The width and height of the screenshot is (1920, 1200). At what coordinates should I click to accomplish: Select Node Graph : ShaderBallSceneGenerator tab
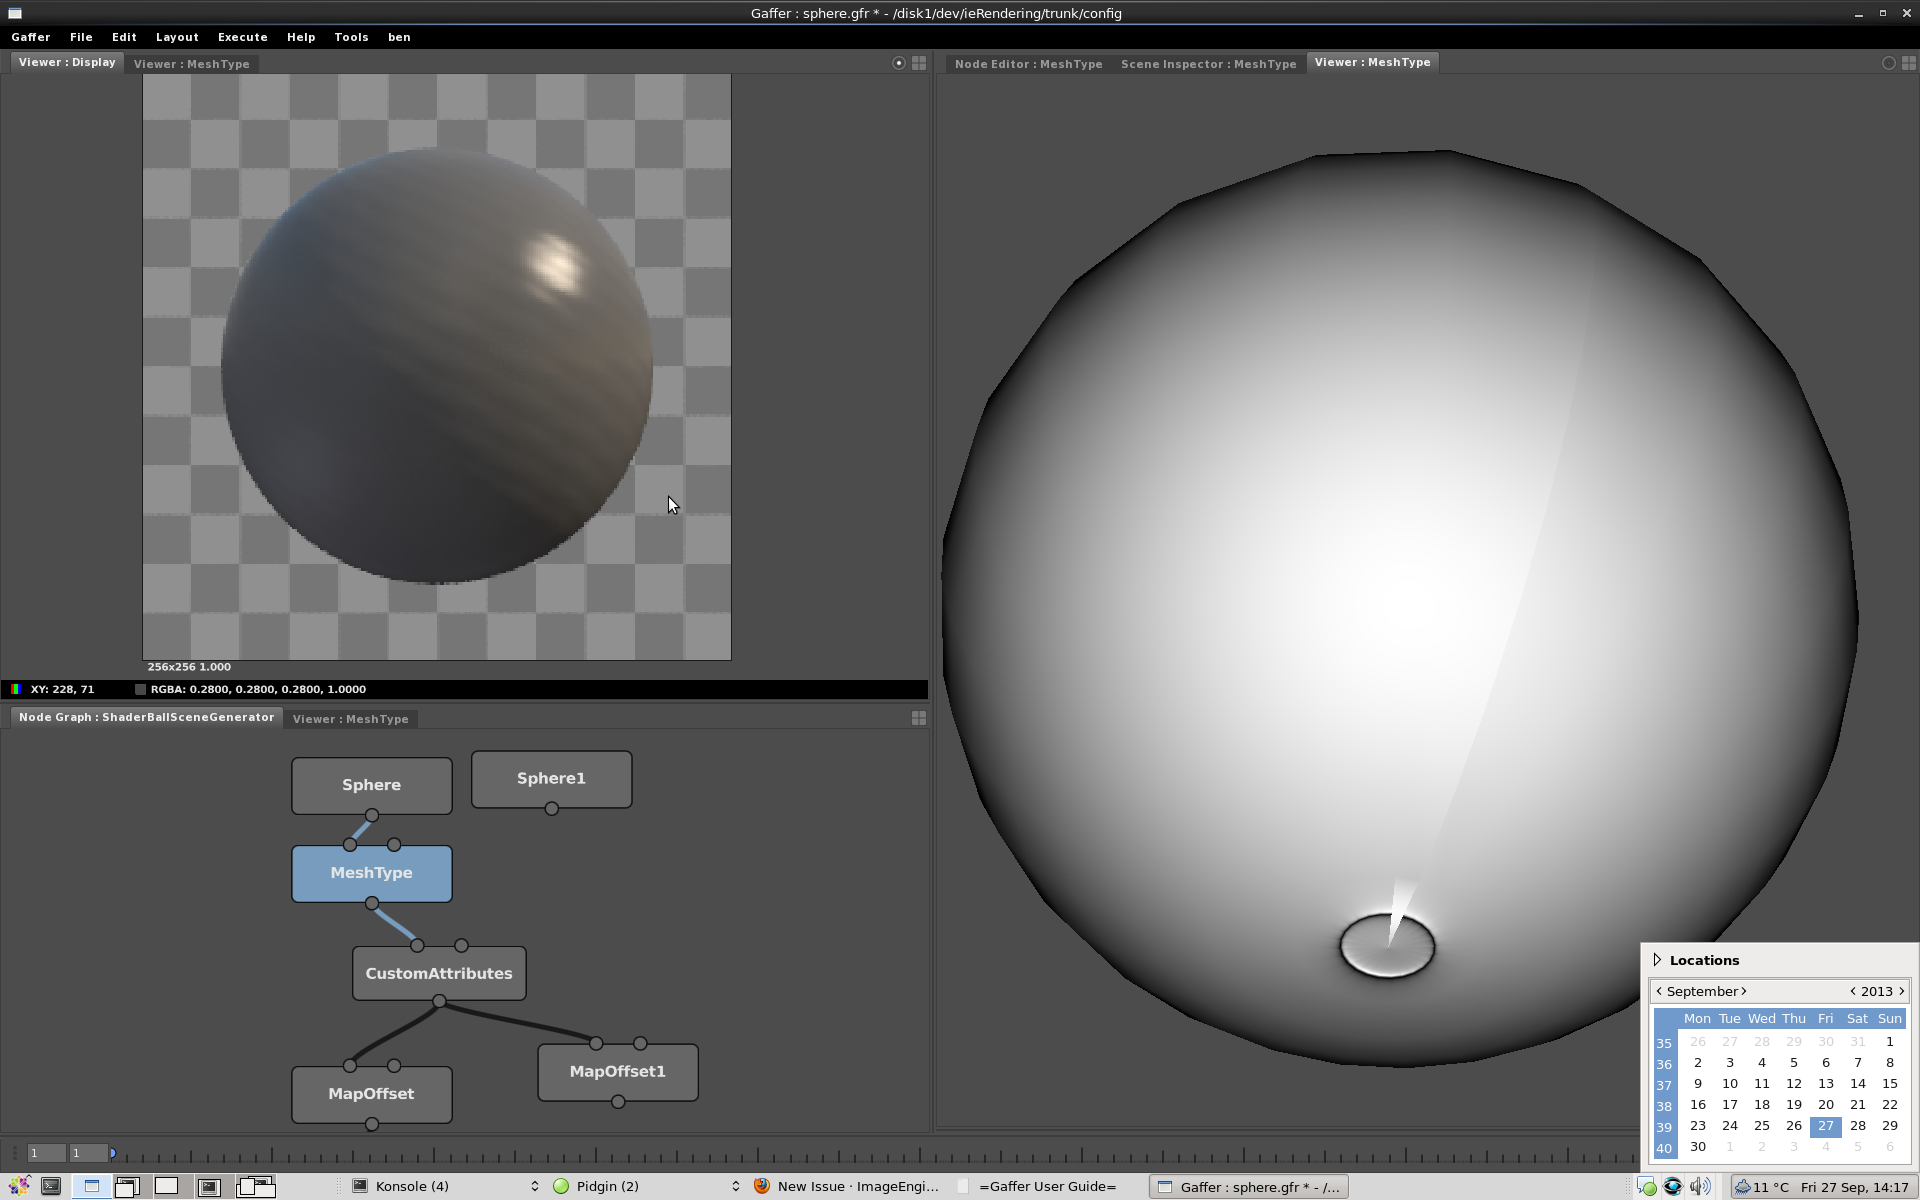pos(146,717)
